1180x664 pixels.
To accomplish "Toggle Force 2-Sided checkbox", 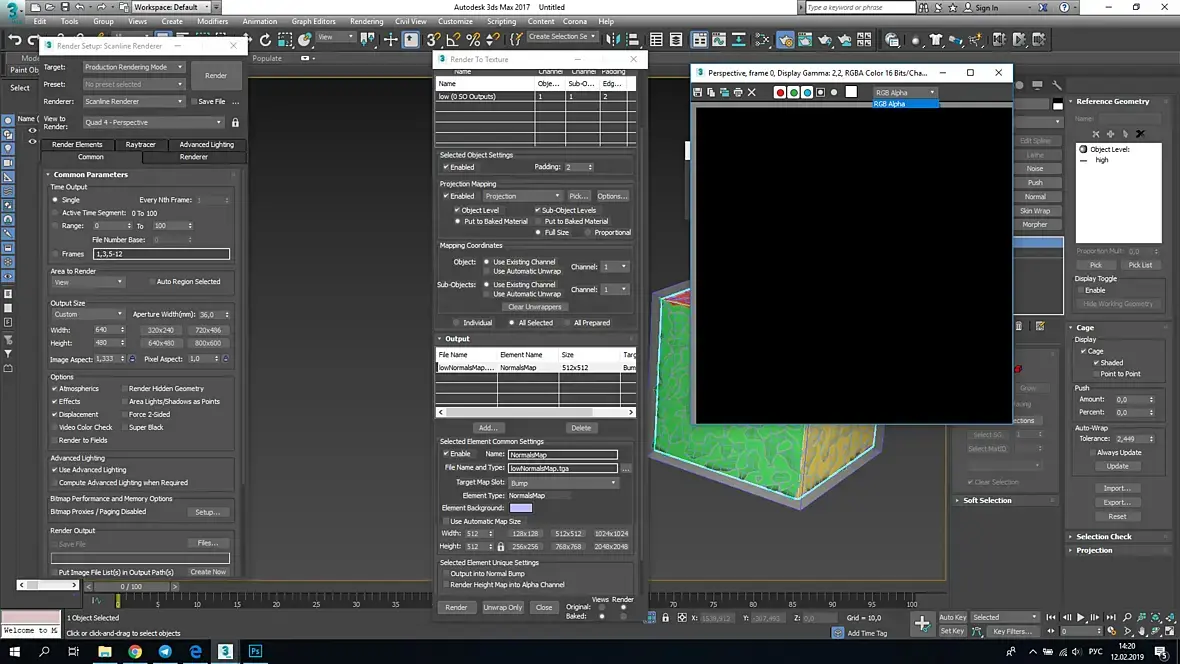I will pos(124,415).
